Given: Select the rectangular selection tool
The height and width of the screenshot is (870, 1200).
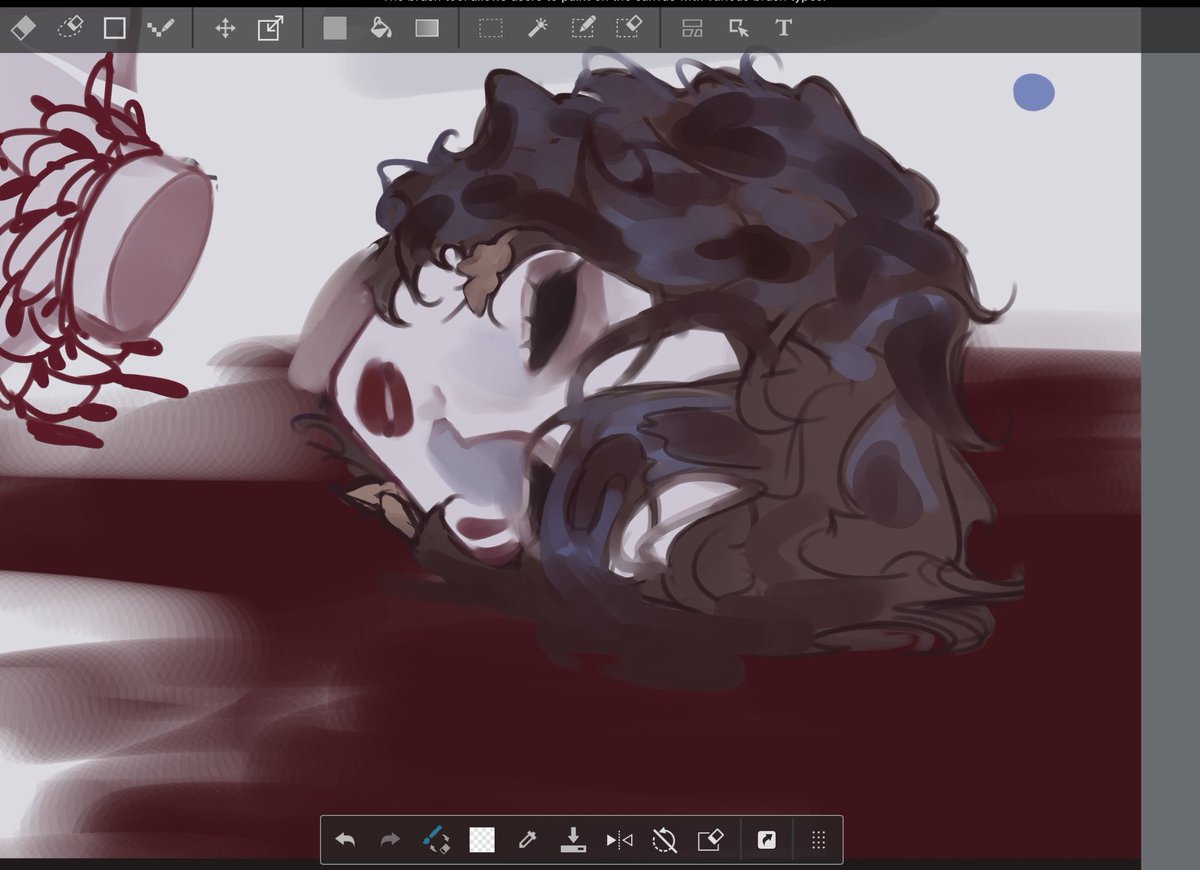Looking at the screenshot, I should (x=490, y=28).
